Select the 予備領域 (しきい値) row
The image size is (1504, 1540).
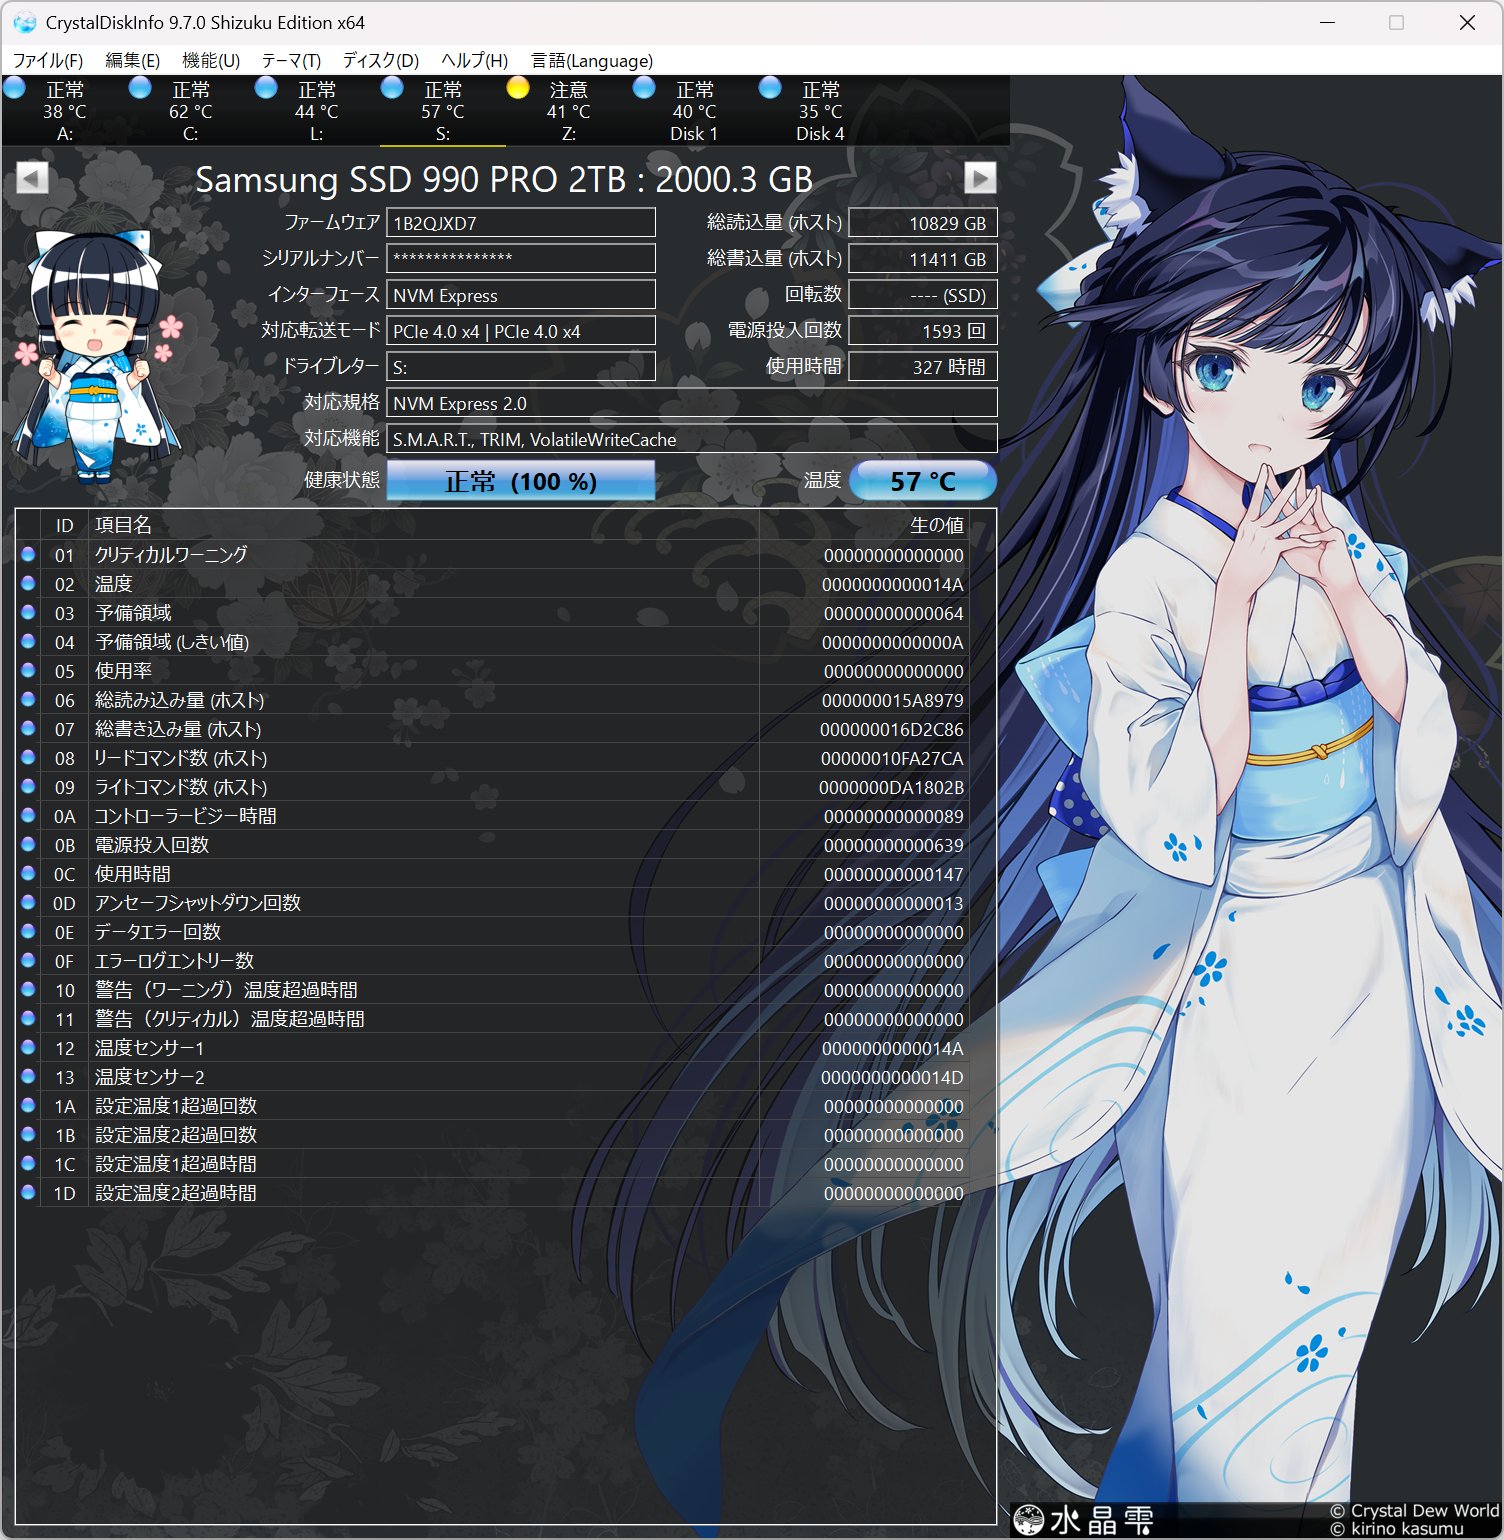pos(492,642)
